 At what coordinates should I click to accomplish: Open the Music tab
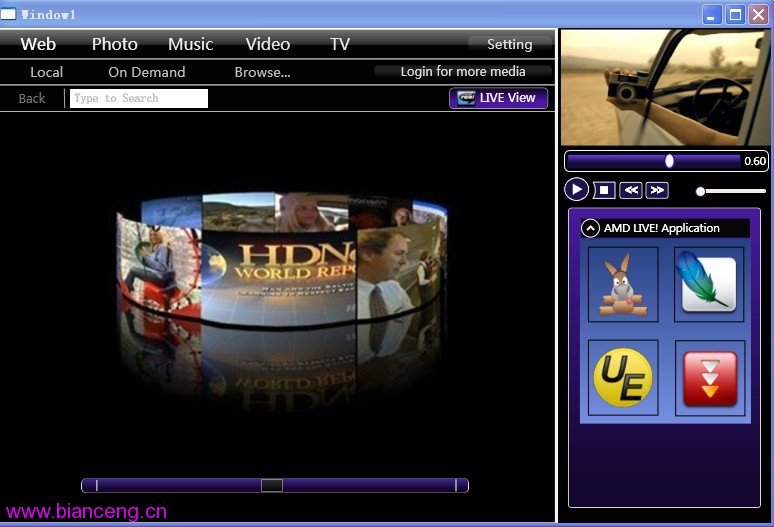click(190, 44)
